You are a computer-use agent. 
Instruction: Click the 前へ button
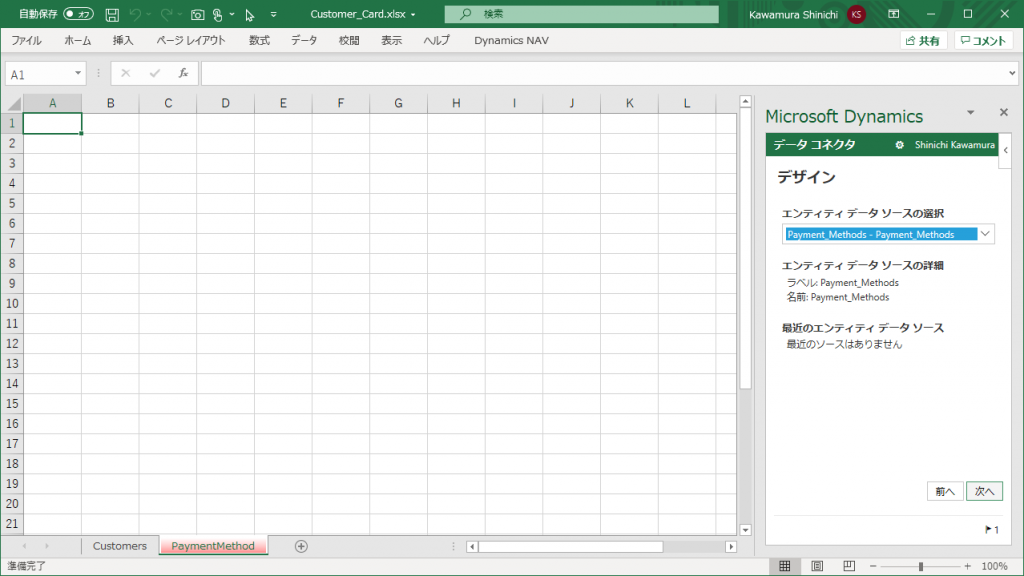(x=945, y=491)
